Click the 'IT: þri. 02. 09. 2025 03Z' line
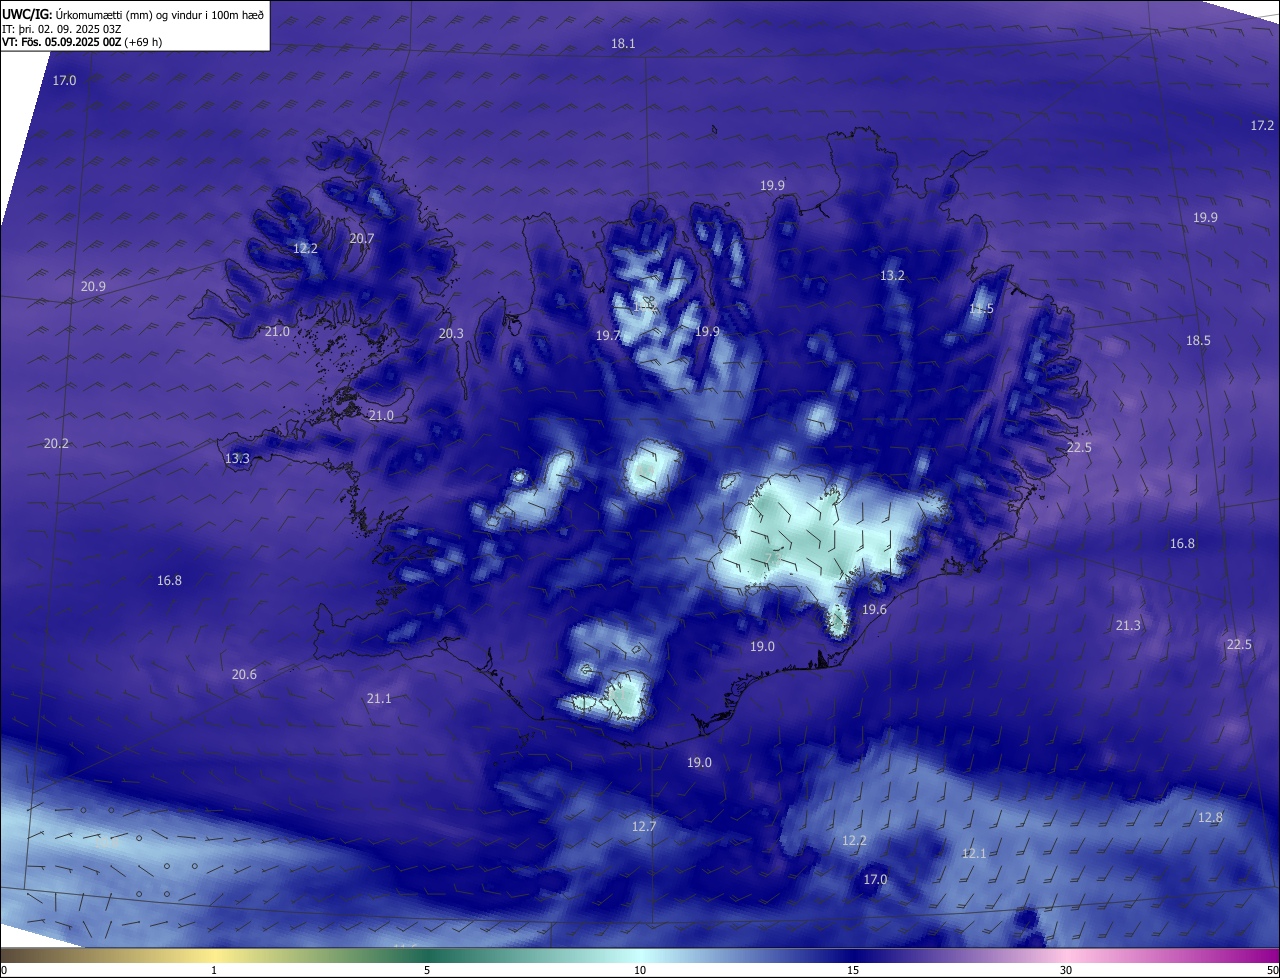The width and height of the screenshot is (1280, 978). tap(62, 29)
